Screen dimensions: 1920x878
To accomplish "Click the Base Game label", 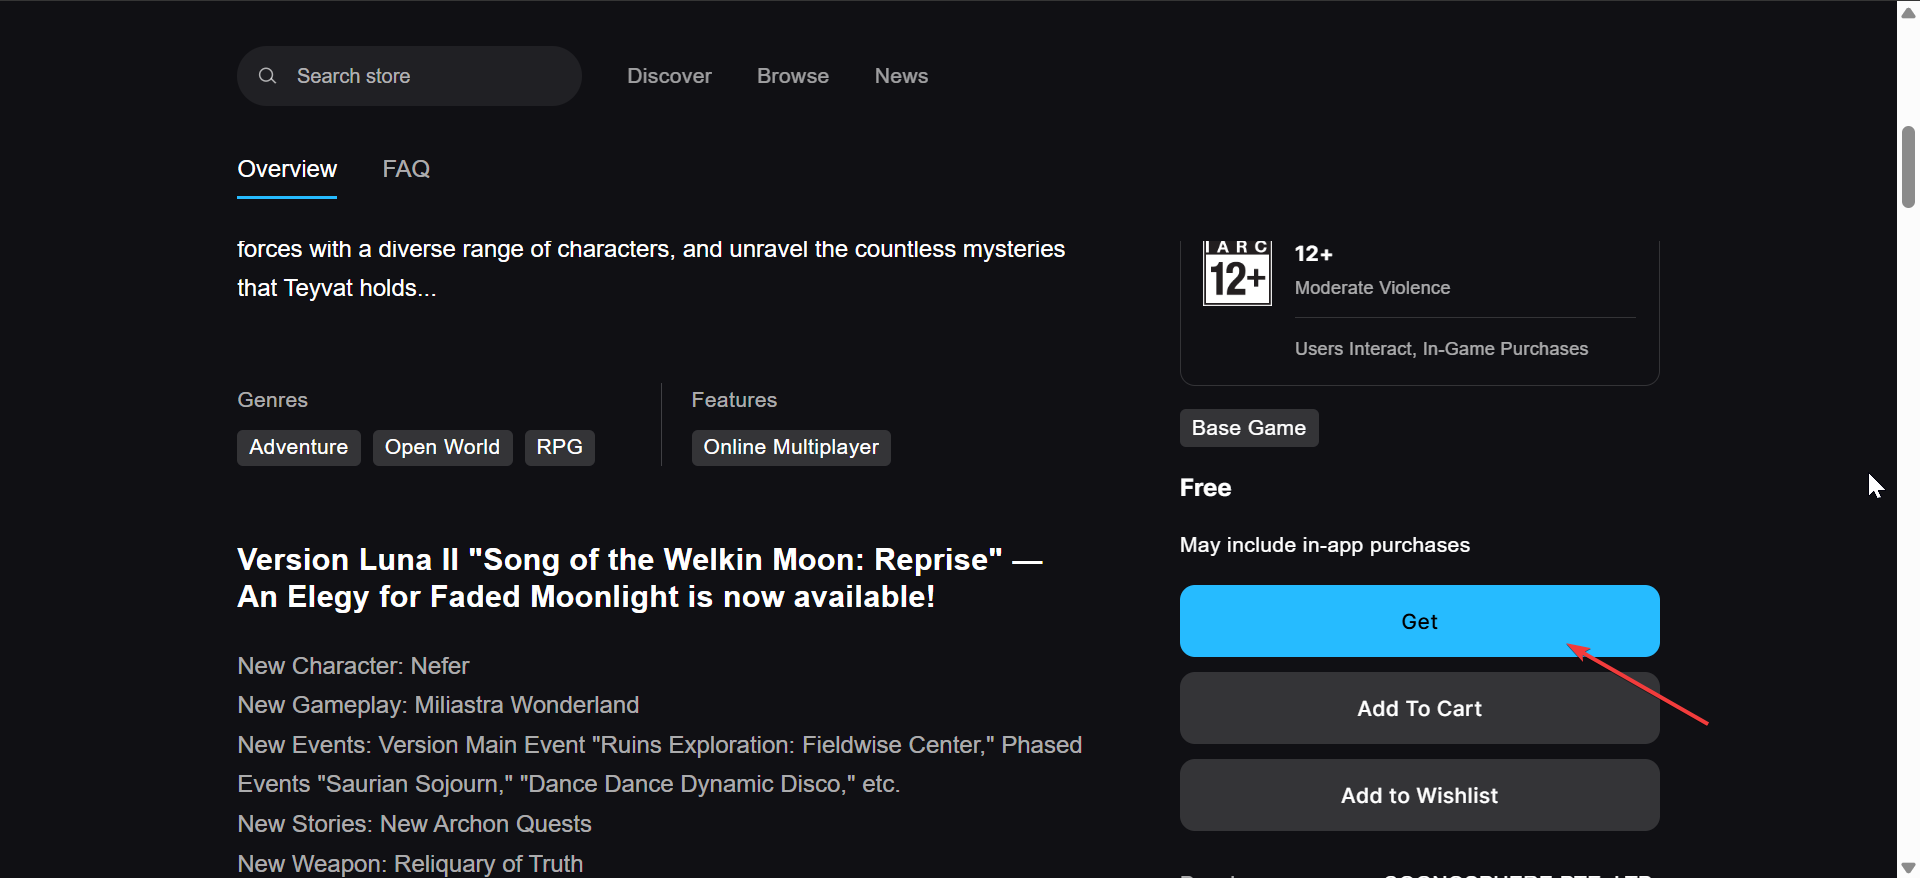I will tap(1248, 428).
